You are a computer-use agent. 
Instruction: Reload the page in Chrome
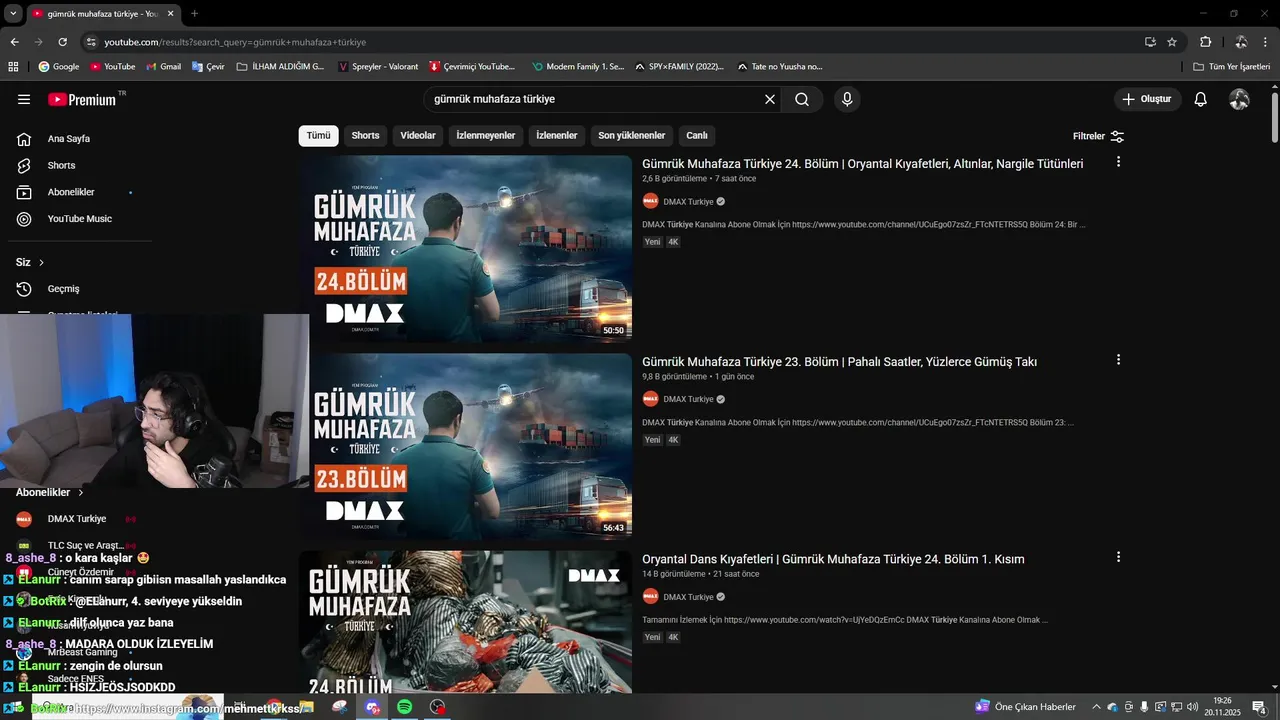tap(62, 42)
